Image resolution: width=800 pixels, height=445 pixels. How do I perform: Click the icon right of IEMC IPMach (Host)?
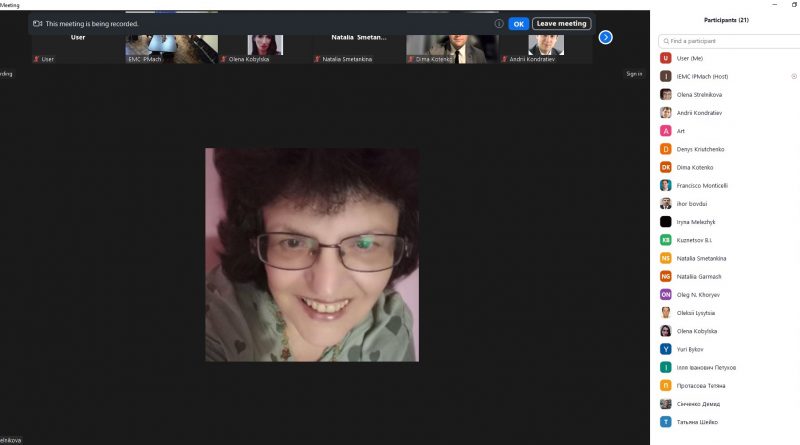click(794, 76)
